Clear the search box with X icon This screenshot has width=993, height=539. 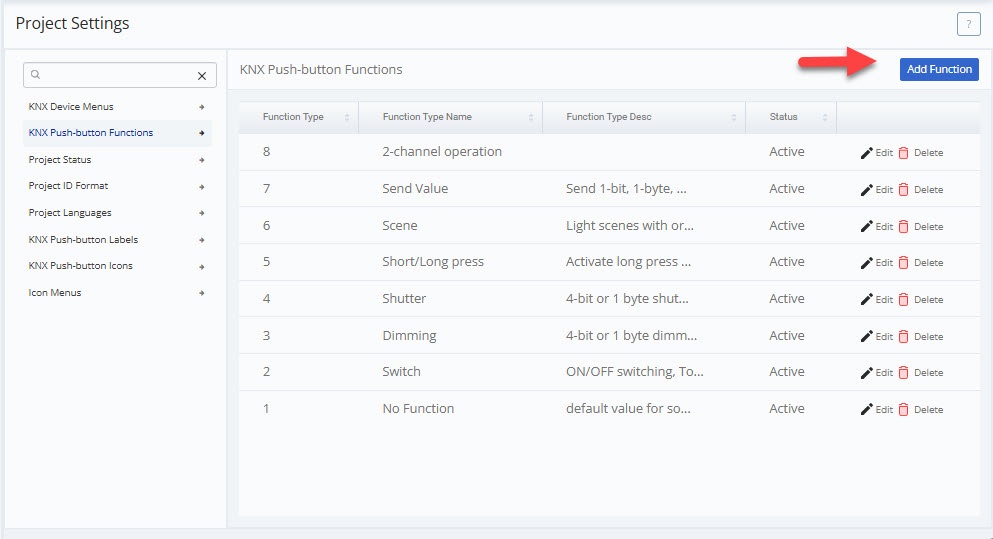202,75
